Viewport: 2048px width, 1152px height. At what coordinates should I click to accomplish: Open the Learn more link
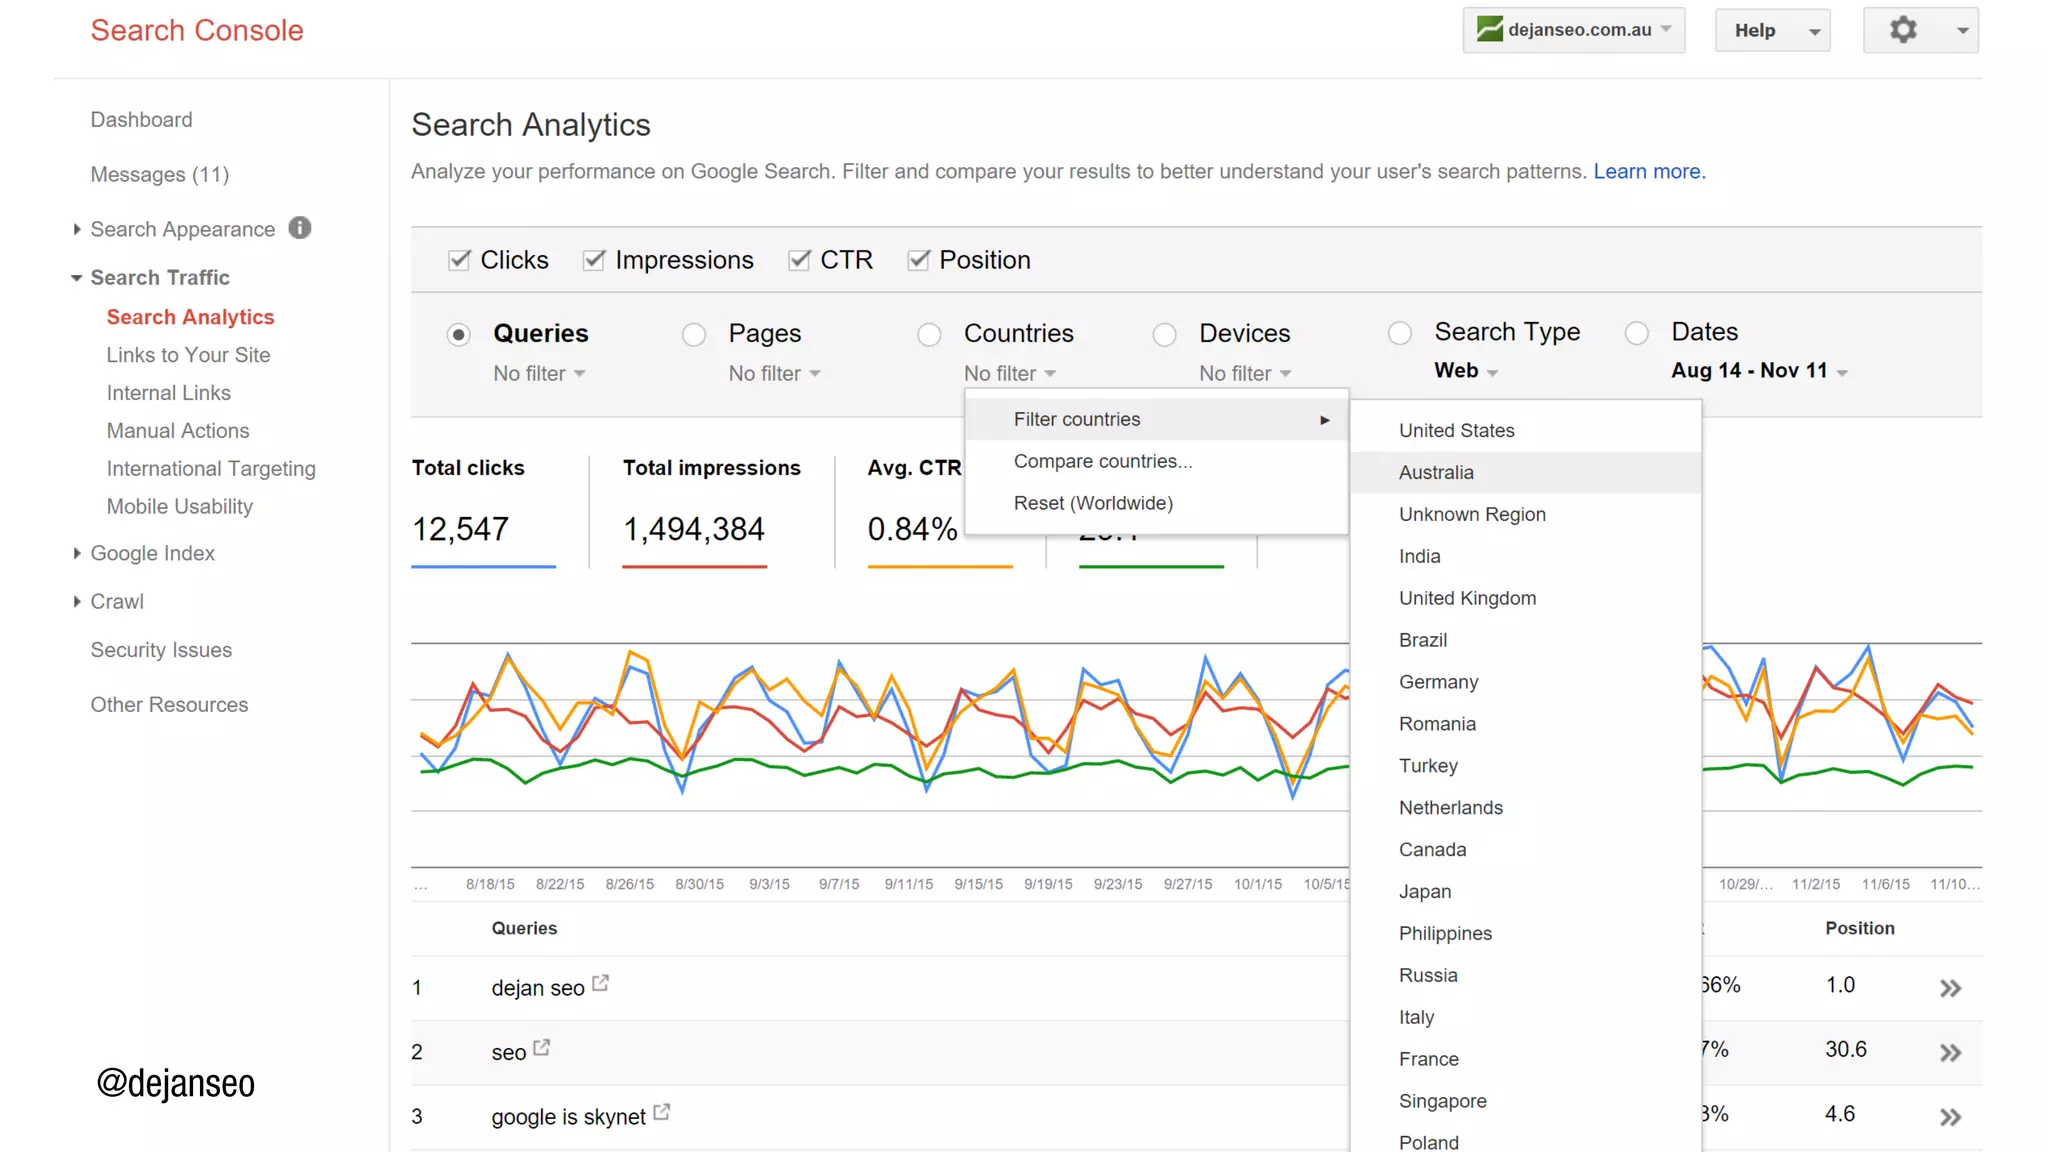pyautogui.click(x=1649, y=171)
